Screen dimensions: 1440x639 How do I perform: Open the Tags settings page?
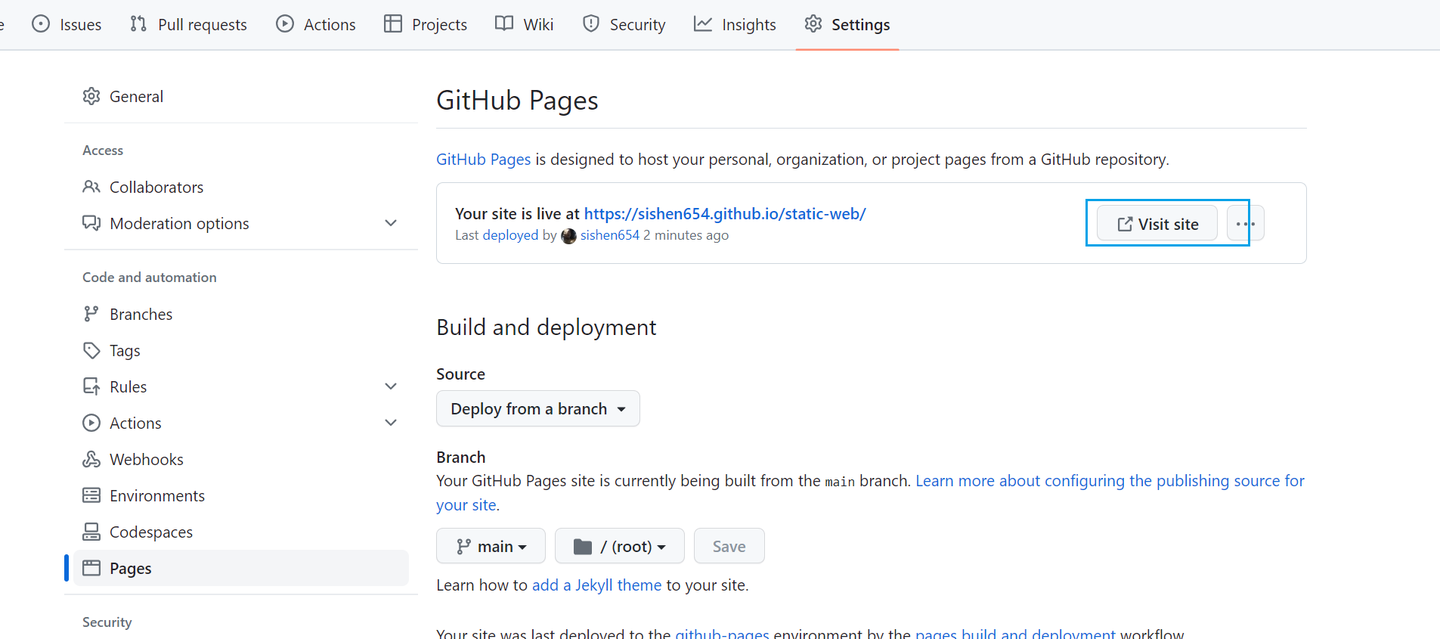pos(123,350)
